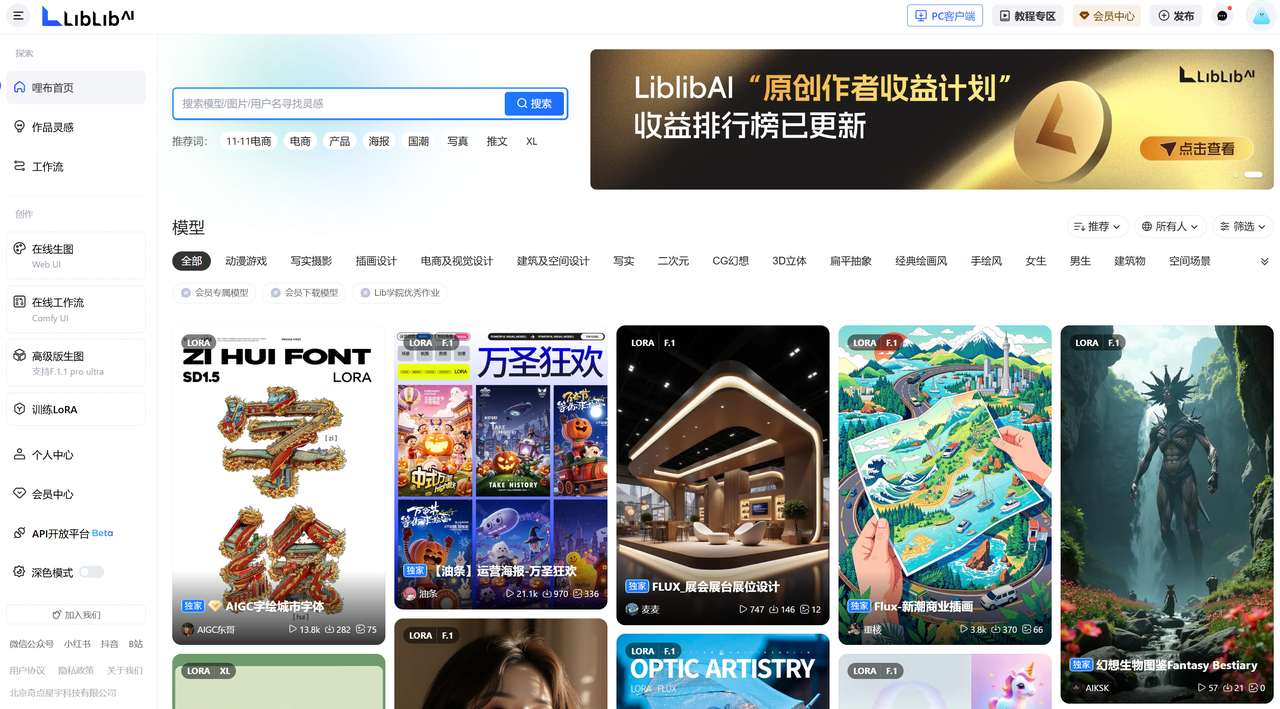Viewport: 1280px width, 709px height.
Task: Select the 手绘风 category tab
Action: tap(986, 261)
